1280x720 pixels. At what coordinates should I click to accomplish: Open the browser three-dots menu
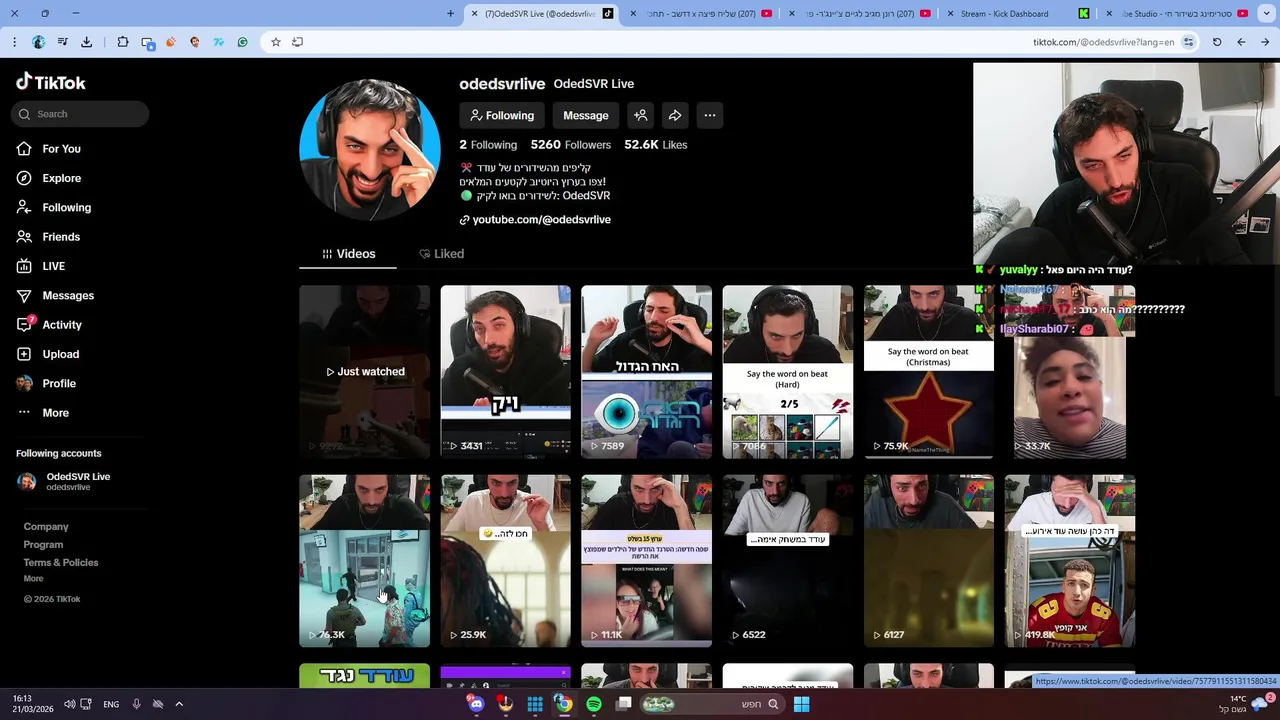point(14,42)
